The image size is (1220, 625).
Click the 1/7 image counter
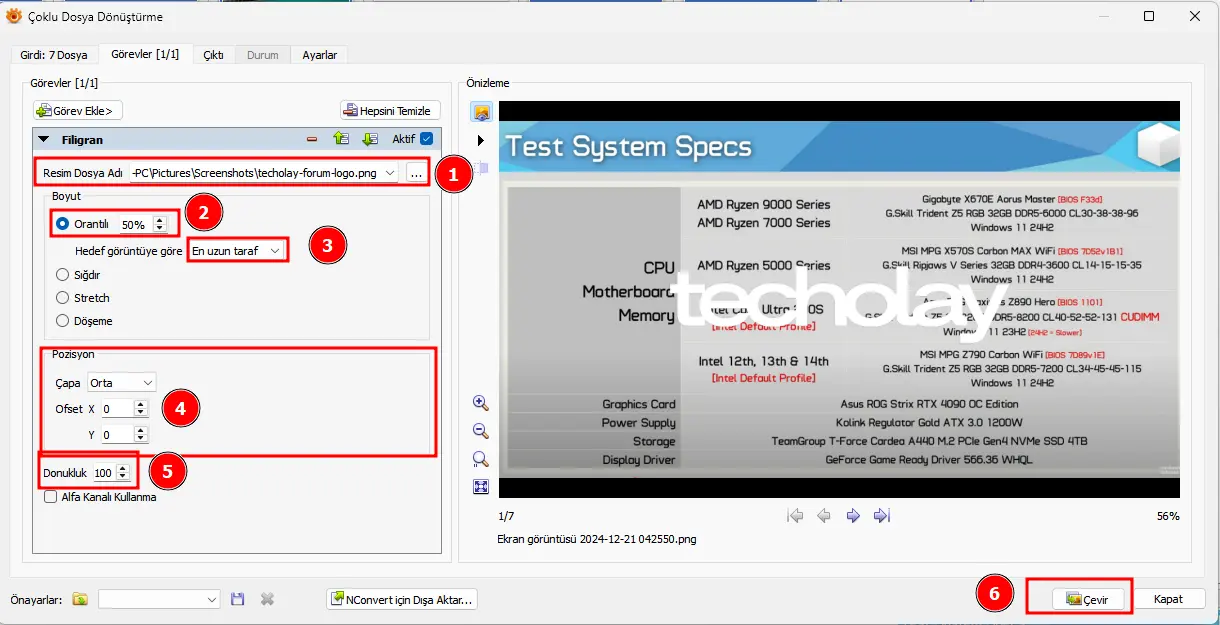[x=506, y=516]
